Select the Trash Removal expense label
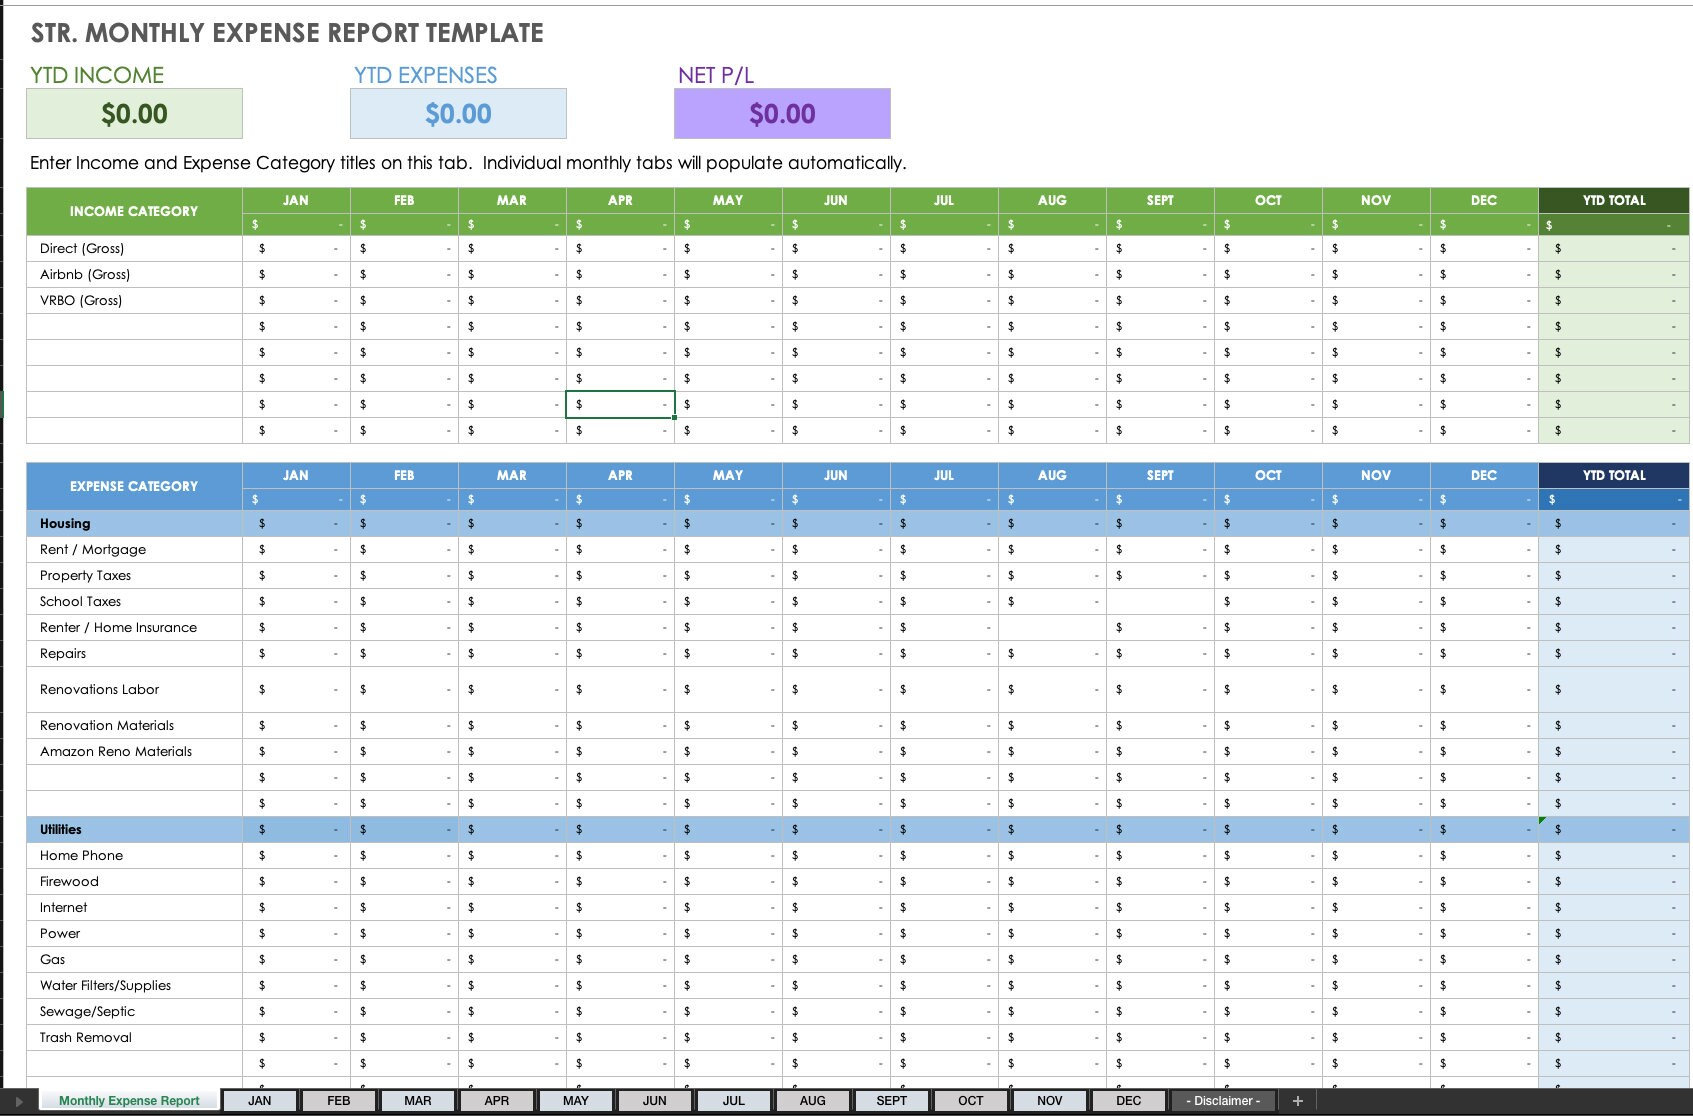1693x1116 pixels. (86, 1037)
